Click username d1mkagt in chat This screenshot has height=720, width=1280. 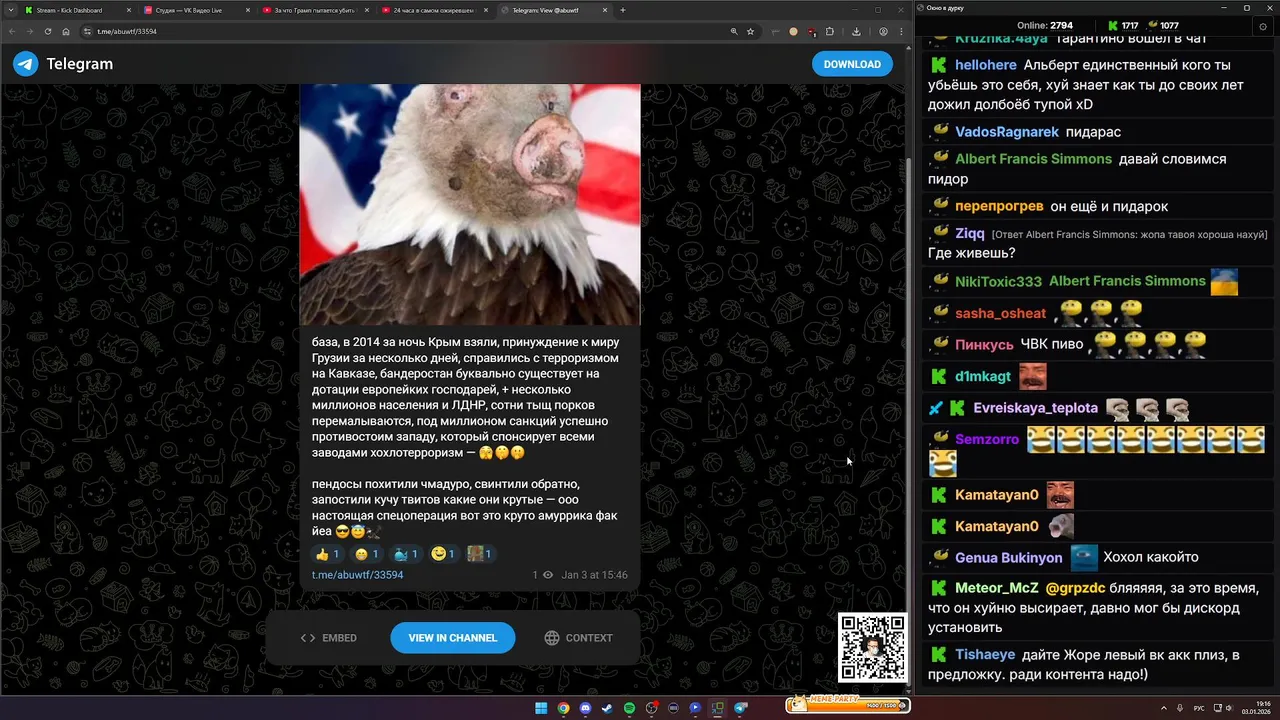983,377
